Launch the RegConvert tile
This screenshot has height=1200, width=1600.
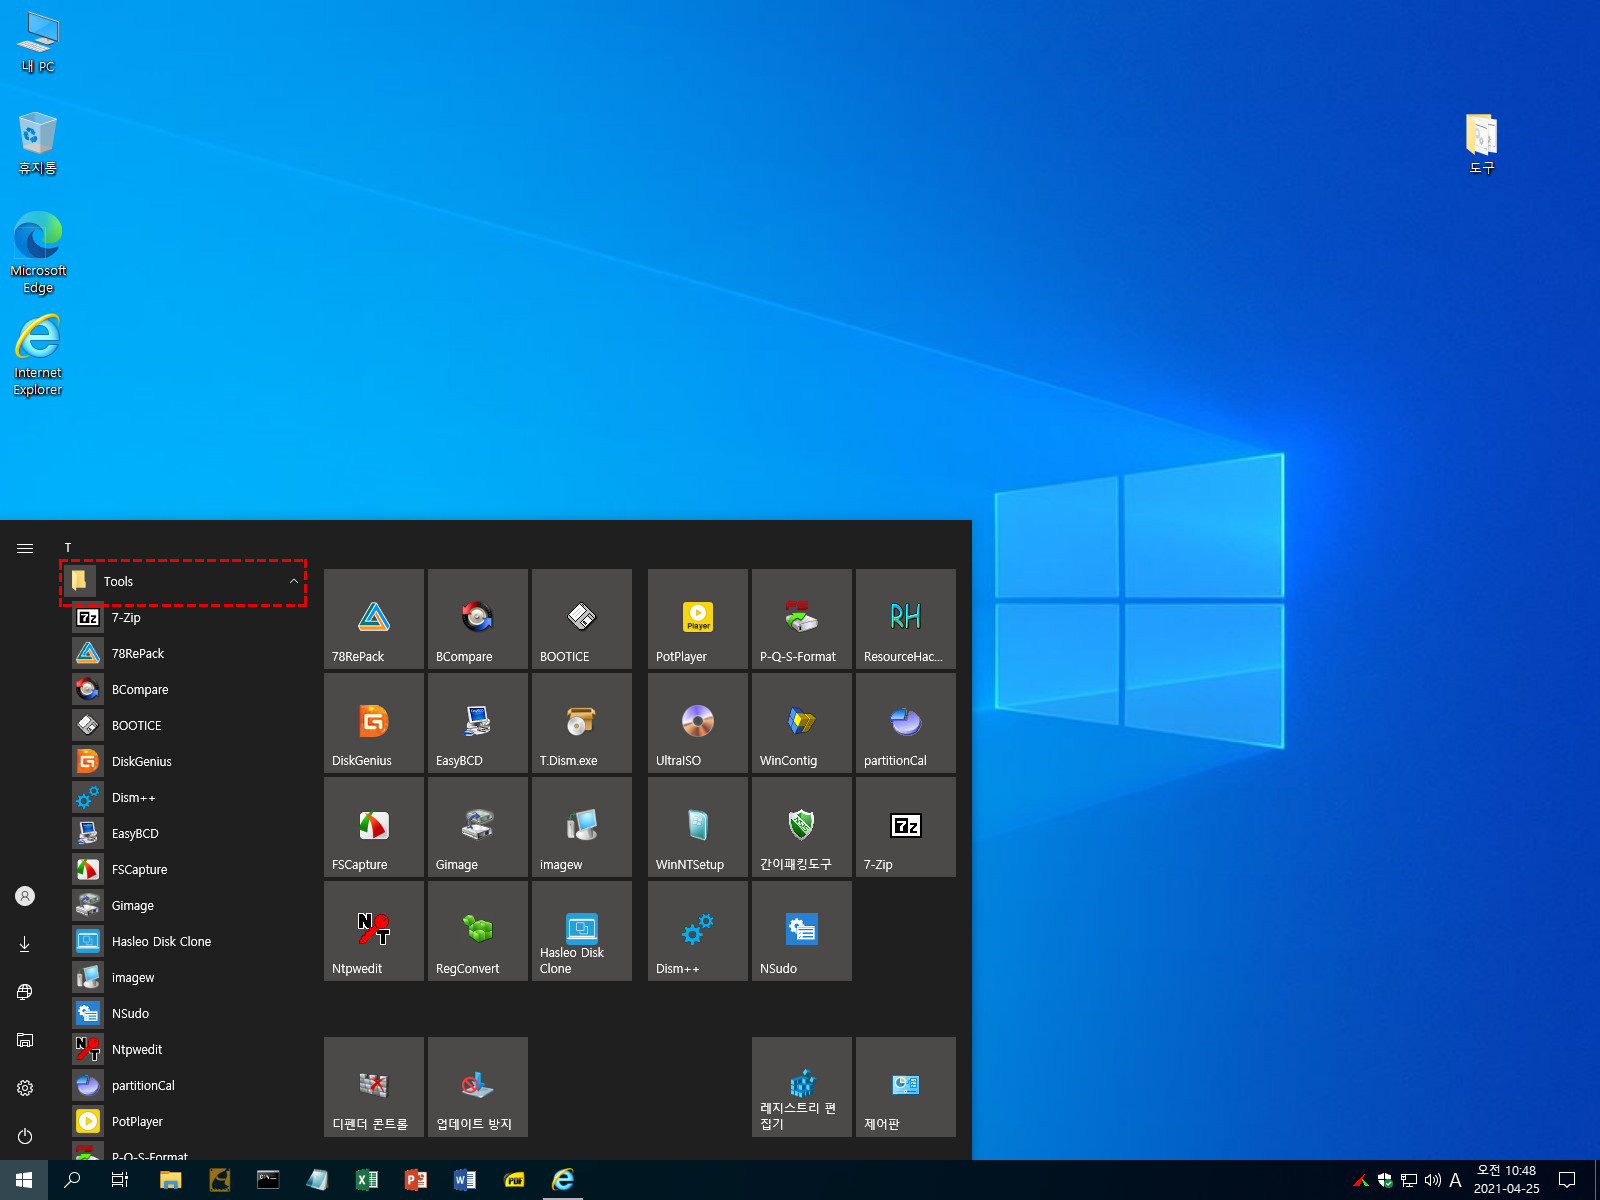click(x=478, y=931)
